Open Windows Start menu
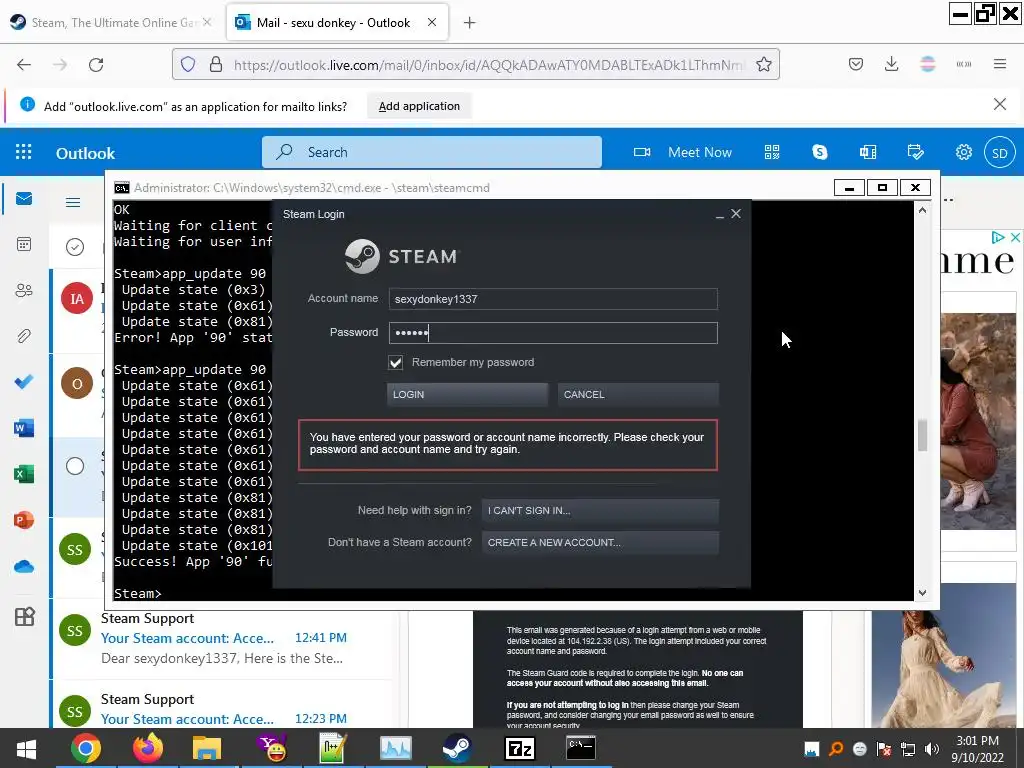Image resolution: width=1024 pixels, height=768 pixels. click(25, 748)
